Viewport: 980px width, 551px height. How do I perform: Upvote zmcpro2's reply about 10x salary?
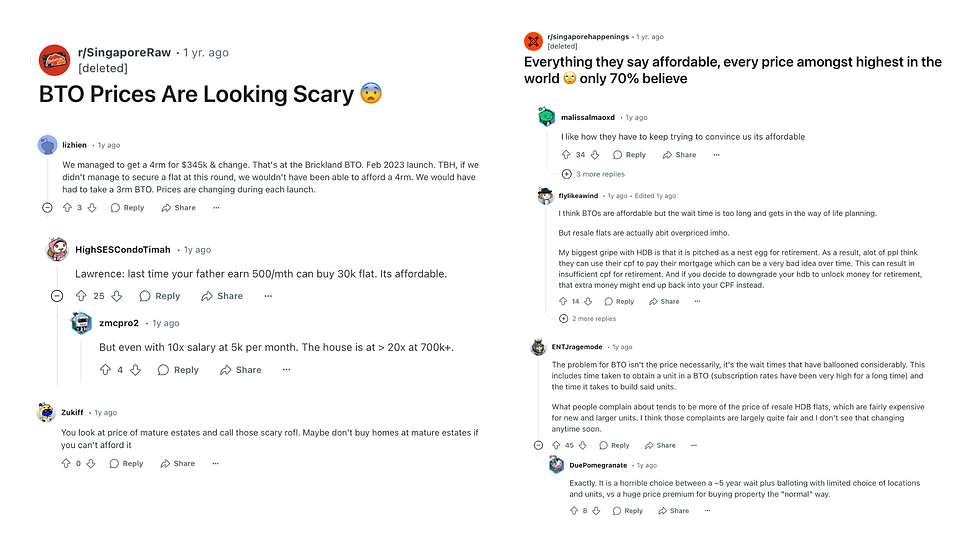105,370
